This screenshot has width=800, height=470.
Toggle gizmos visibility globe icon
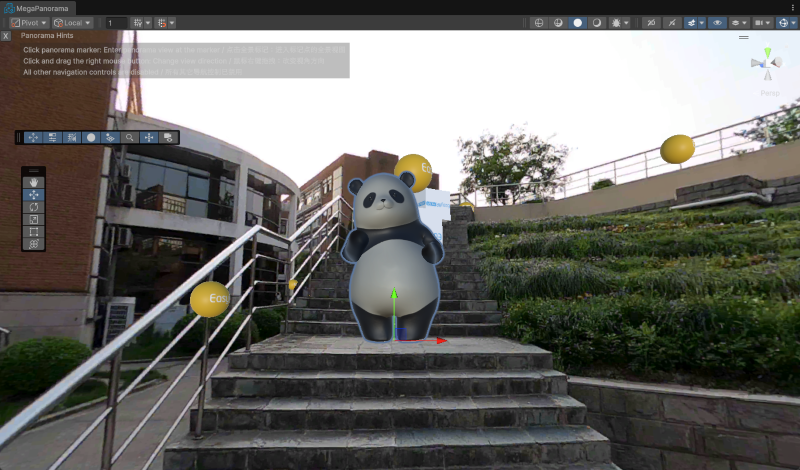tap(783, 23)
